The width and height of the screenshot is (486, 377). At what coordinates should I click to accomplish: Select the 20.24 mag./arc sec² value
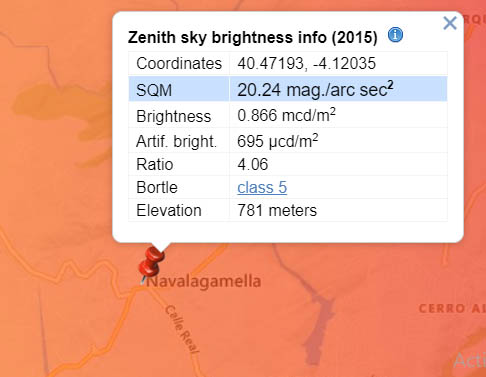click(315, 89)
